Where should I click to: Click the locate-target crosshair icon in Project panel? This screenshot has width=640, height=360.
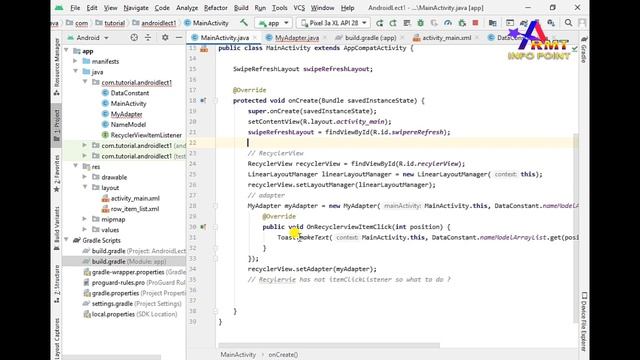pos(134,38)
